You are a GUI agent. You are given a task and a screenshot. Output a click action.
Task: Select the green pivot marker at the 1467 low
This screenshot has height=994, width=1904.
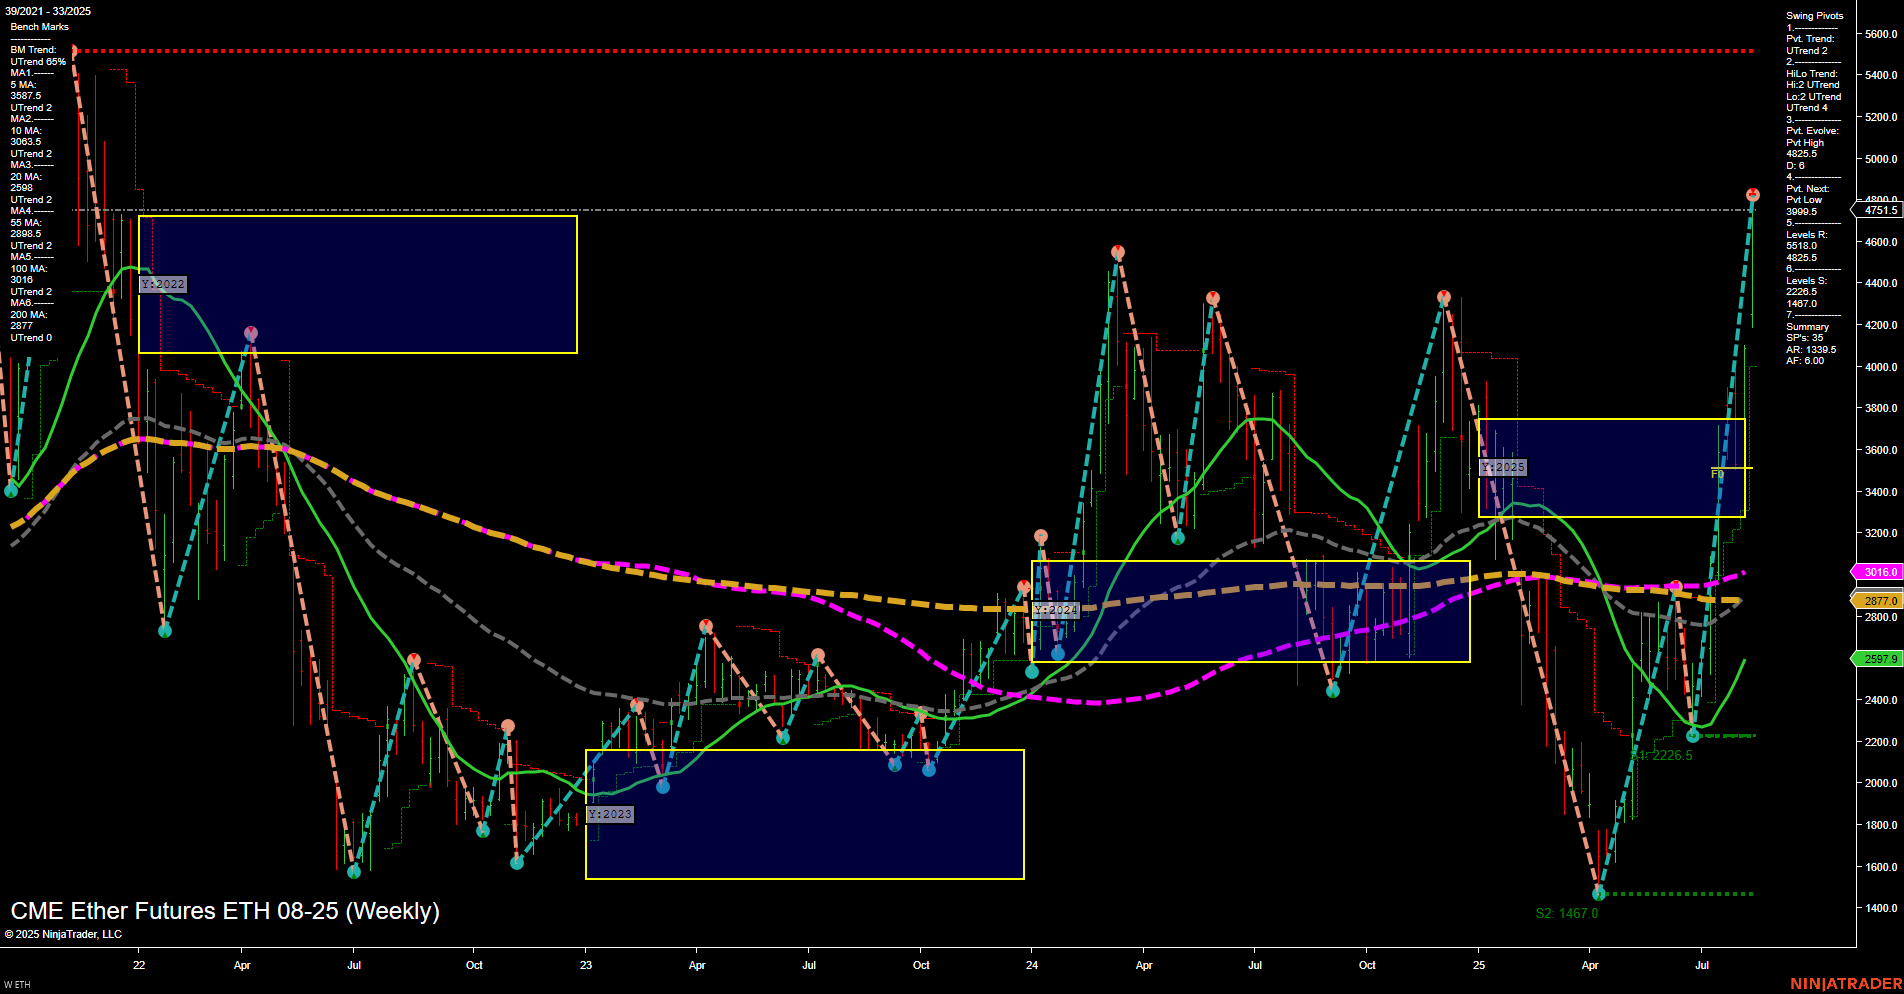tap(1600, 894)
